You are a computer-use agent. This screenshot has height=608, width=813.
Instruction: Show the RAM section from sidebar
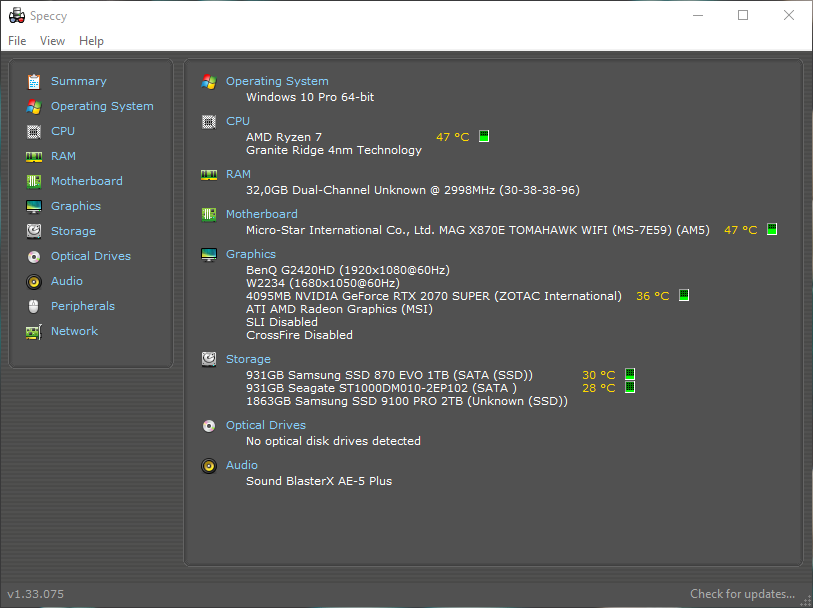63,156
